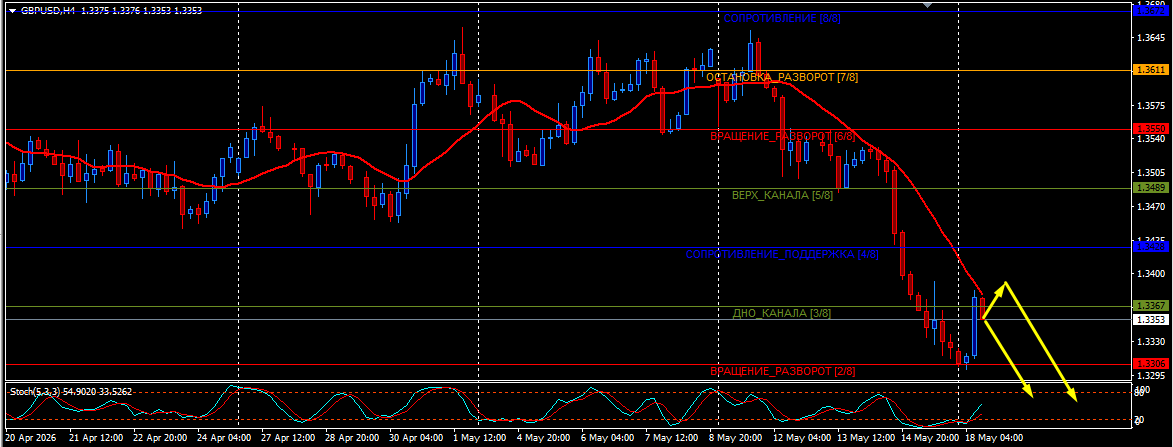
Task: Click the current price 1.3353 tag
Action: (1151, 319)
